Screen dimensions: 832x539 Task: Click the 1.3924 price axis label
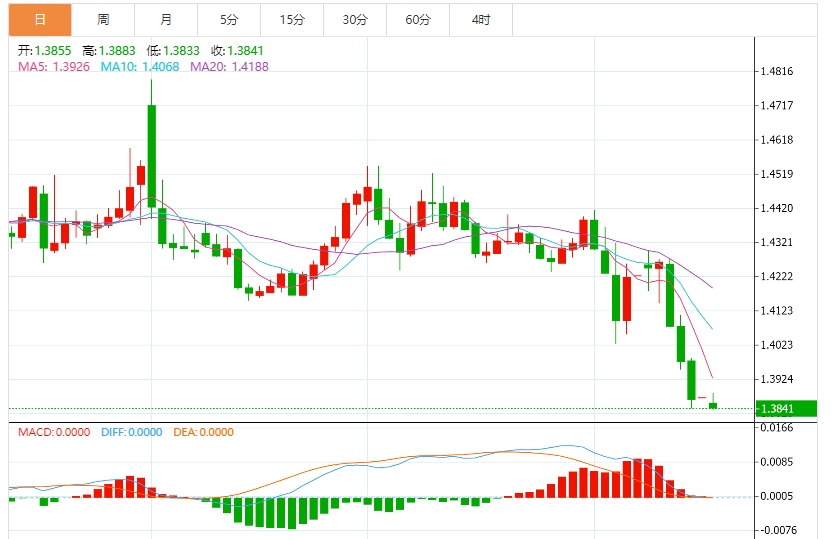[x=777, y=379]
